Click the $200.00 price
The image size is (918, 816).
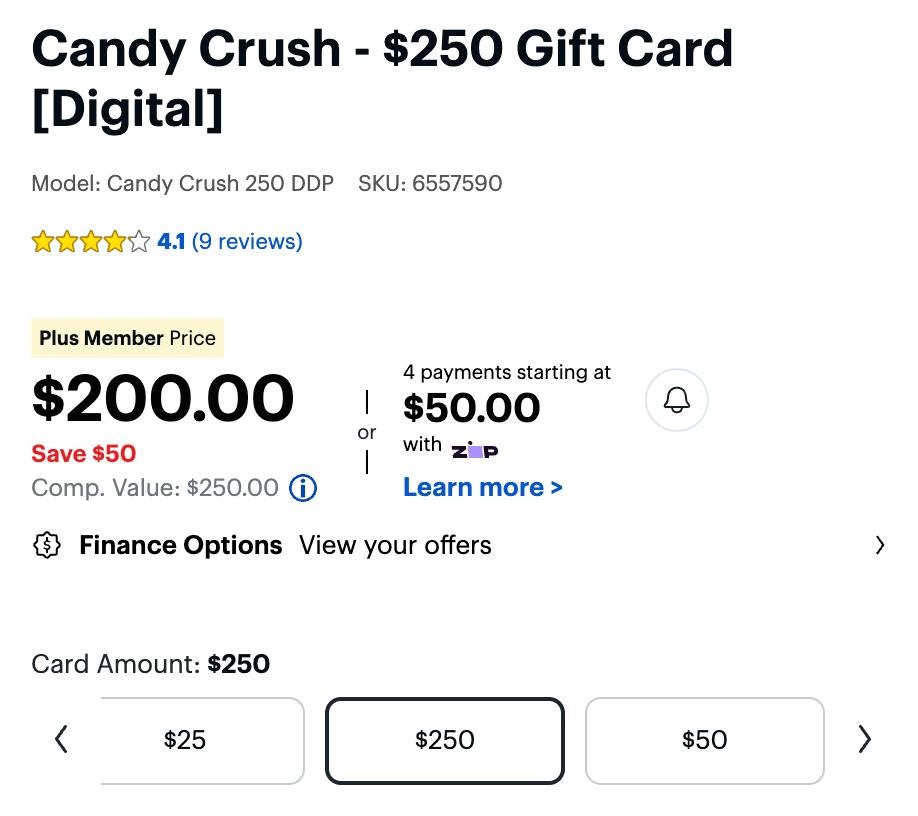point(163,398)
